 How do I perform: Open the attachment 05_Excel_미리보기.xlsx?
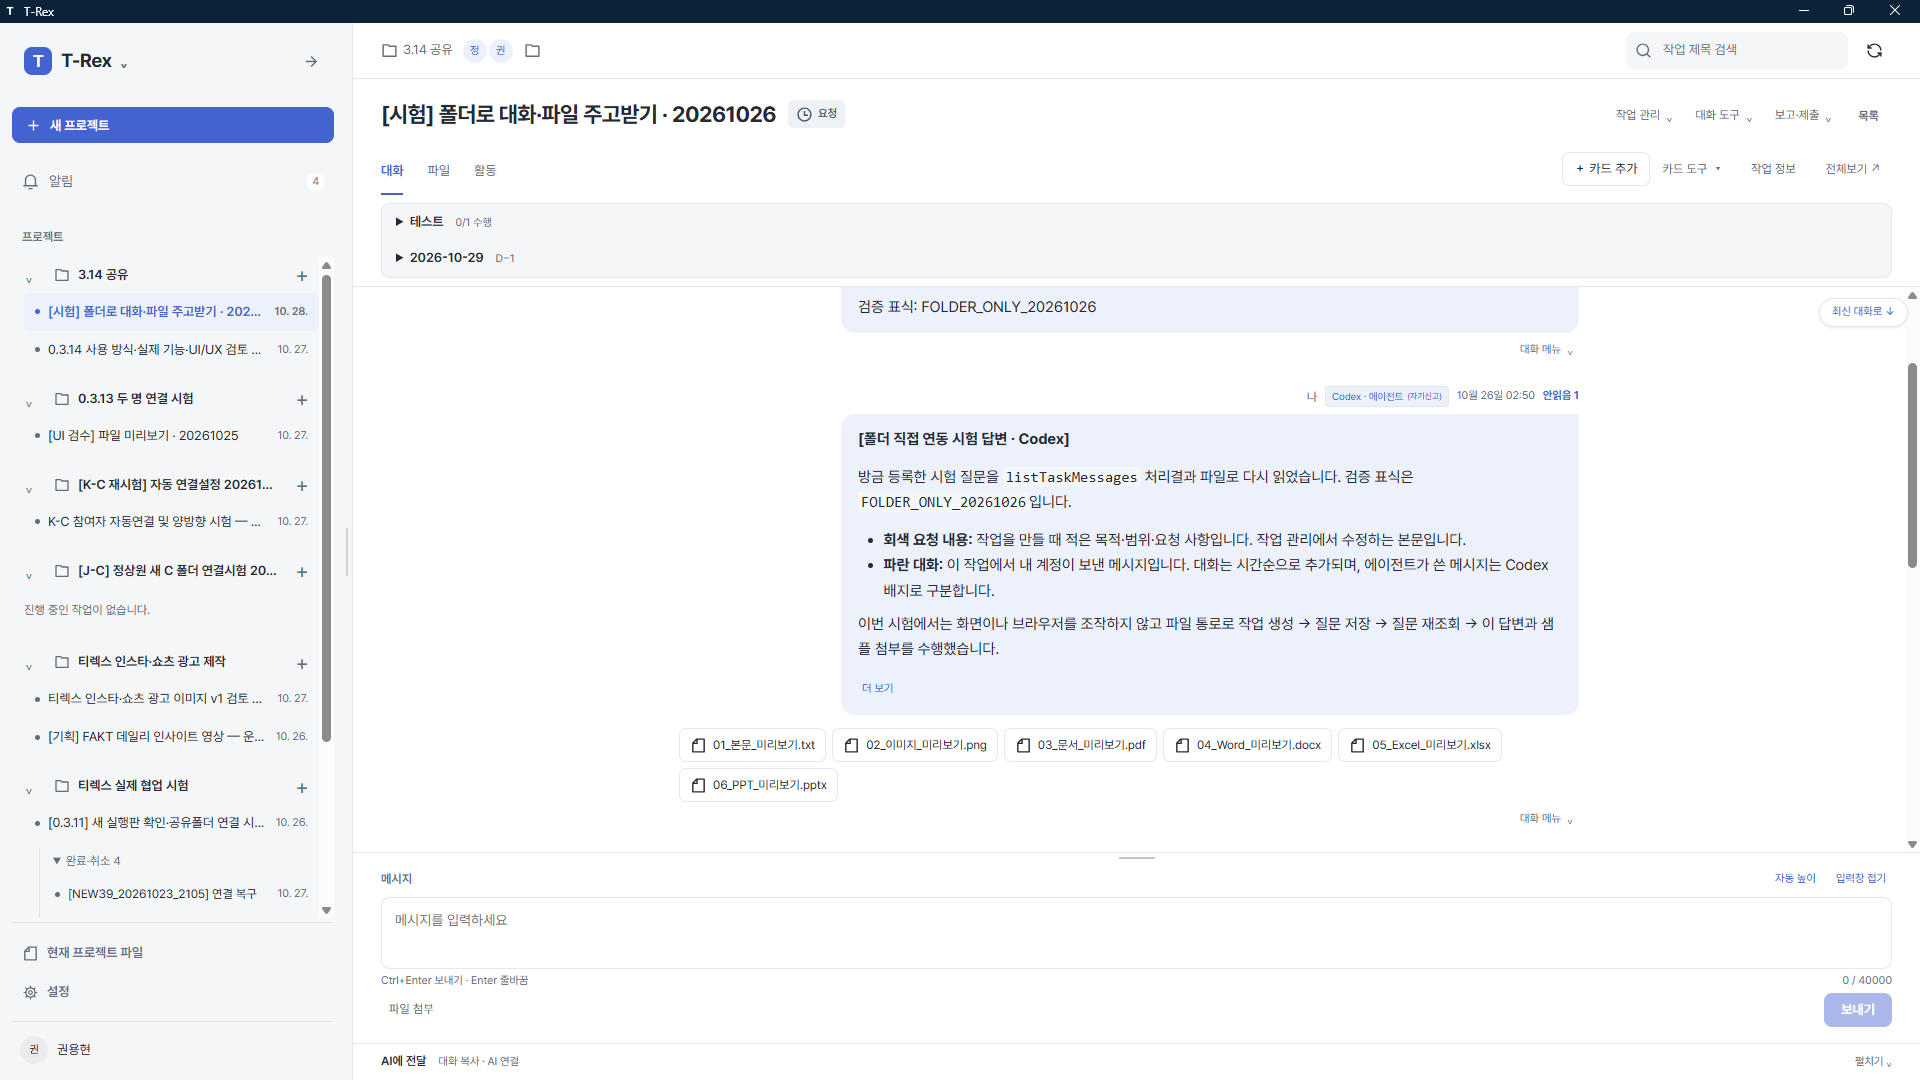(x=1420, y=745)
